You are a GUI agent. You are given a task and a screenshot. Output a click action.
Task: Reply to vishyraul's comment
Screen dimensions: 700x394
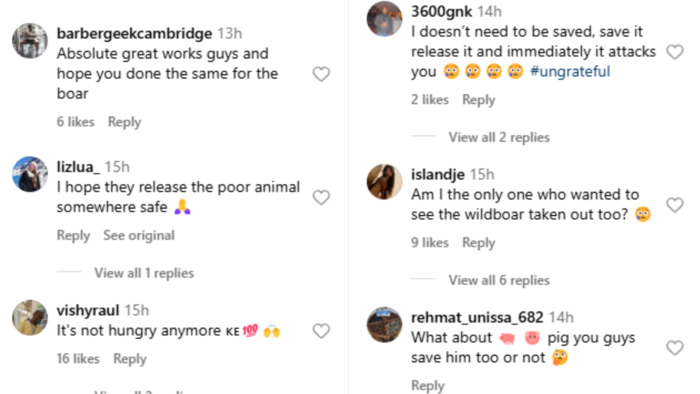(129, 359)
